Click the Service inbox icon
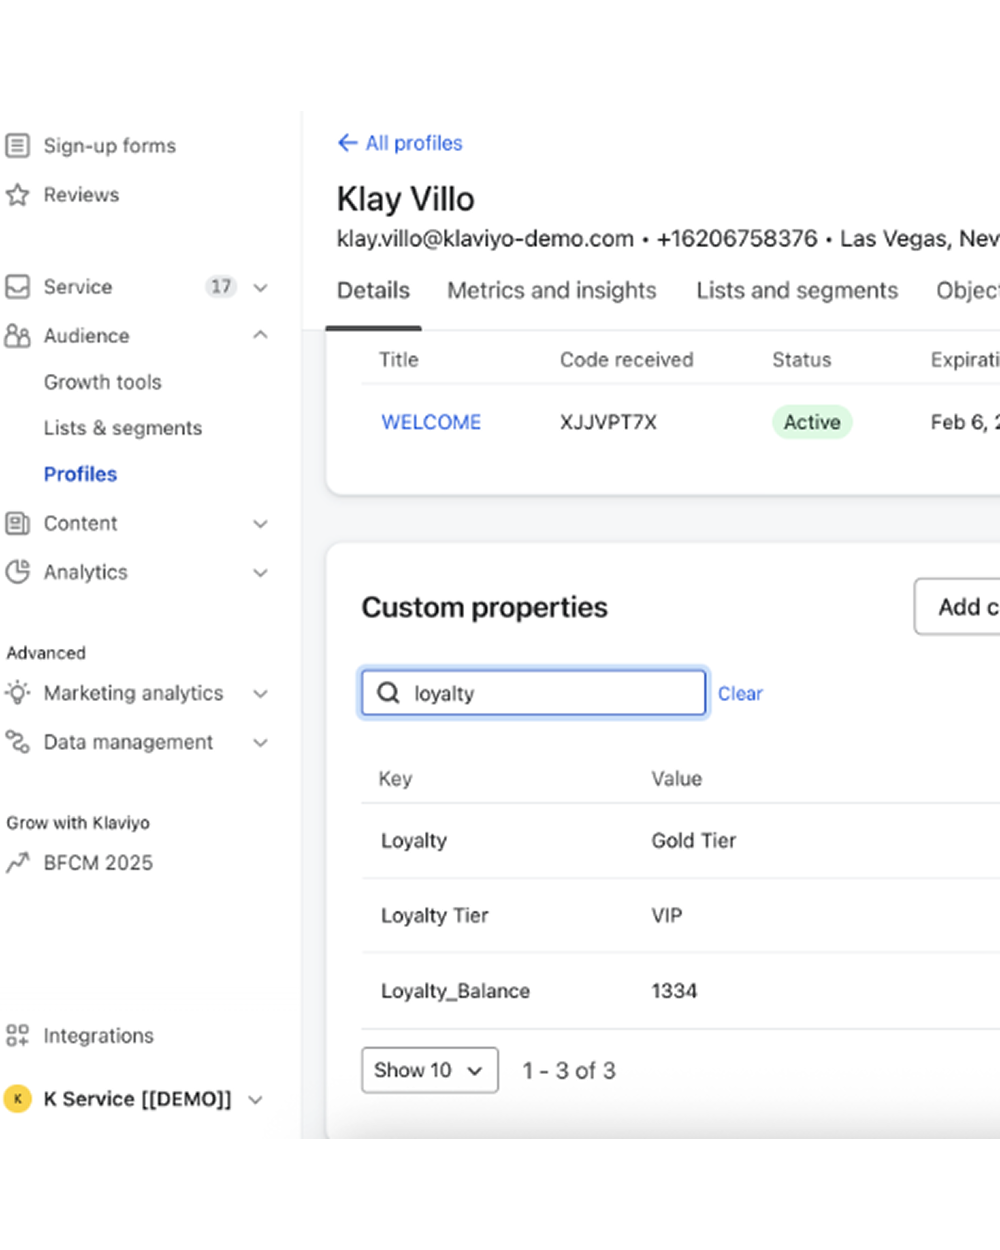This screenshot has width=1000, height=1250. pyautogui.click(x=18, y=287)
